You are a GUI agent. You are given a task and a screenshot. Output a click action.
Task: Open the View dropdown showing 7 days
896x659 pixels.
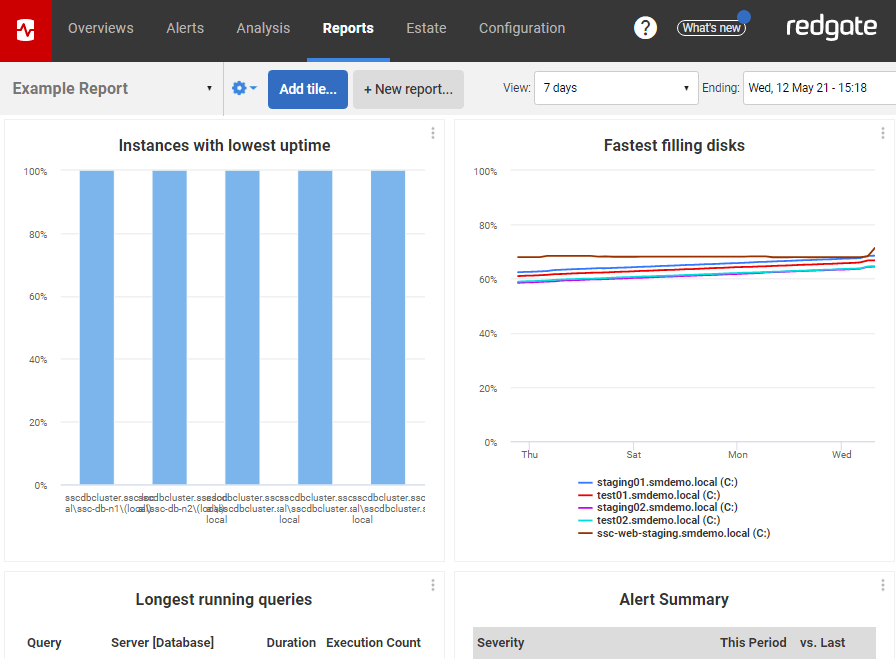click(x=616, y=88)
